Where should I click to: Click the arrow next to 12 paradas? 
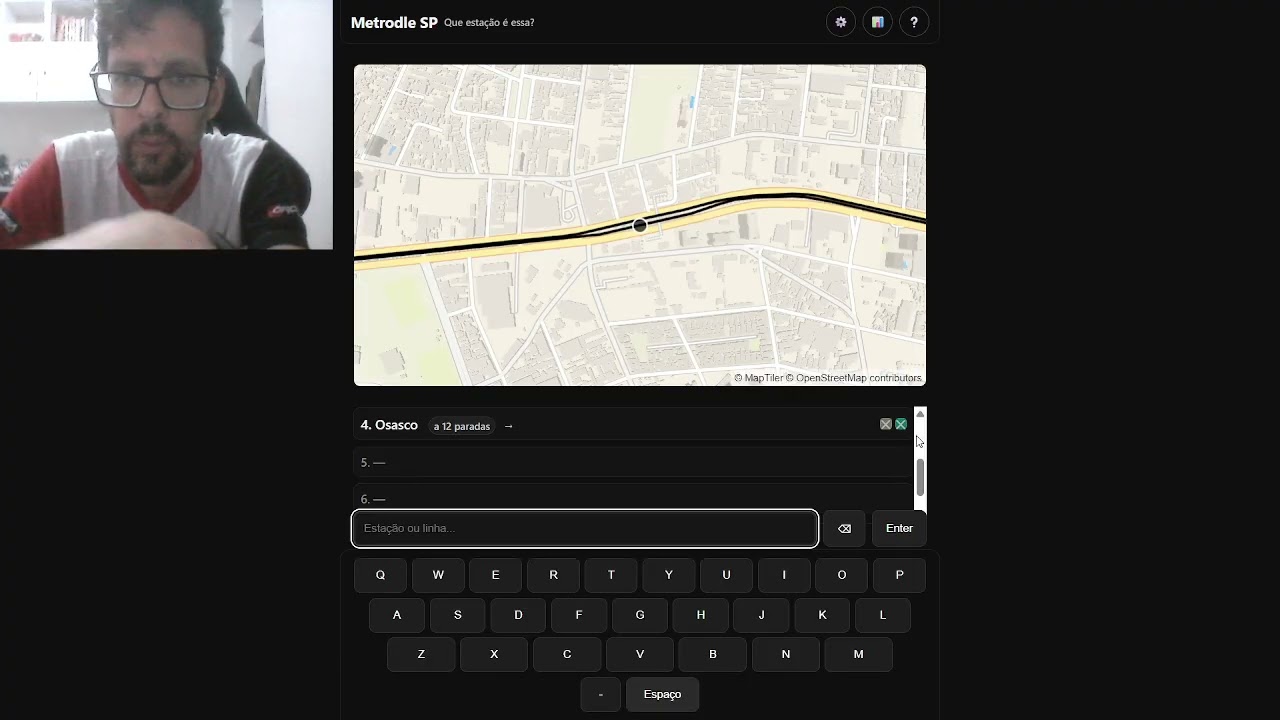508,426
